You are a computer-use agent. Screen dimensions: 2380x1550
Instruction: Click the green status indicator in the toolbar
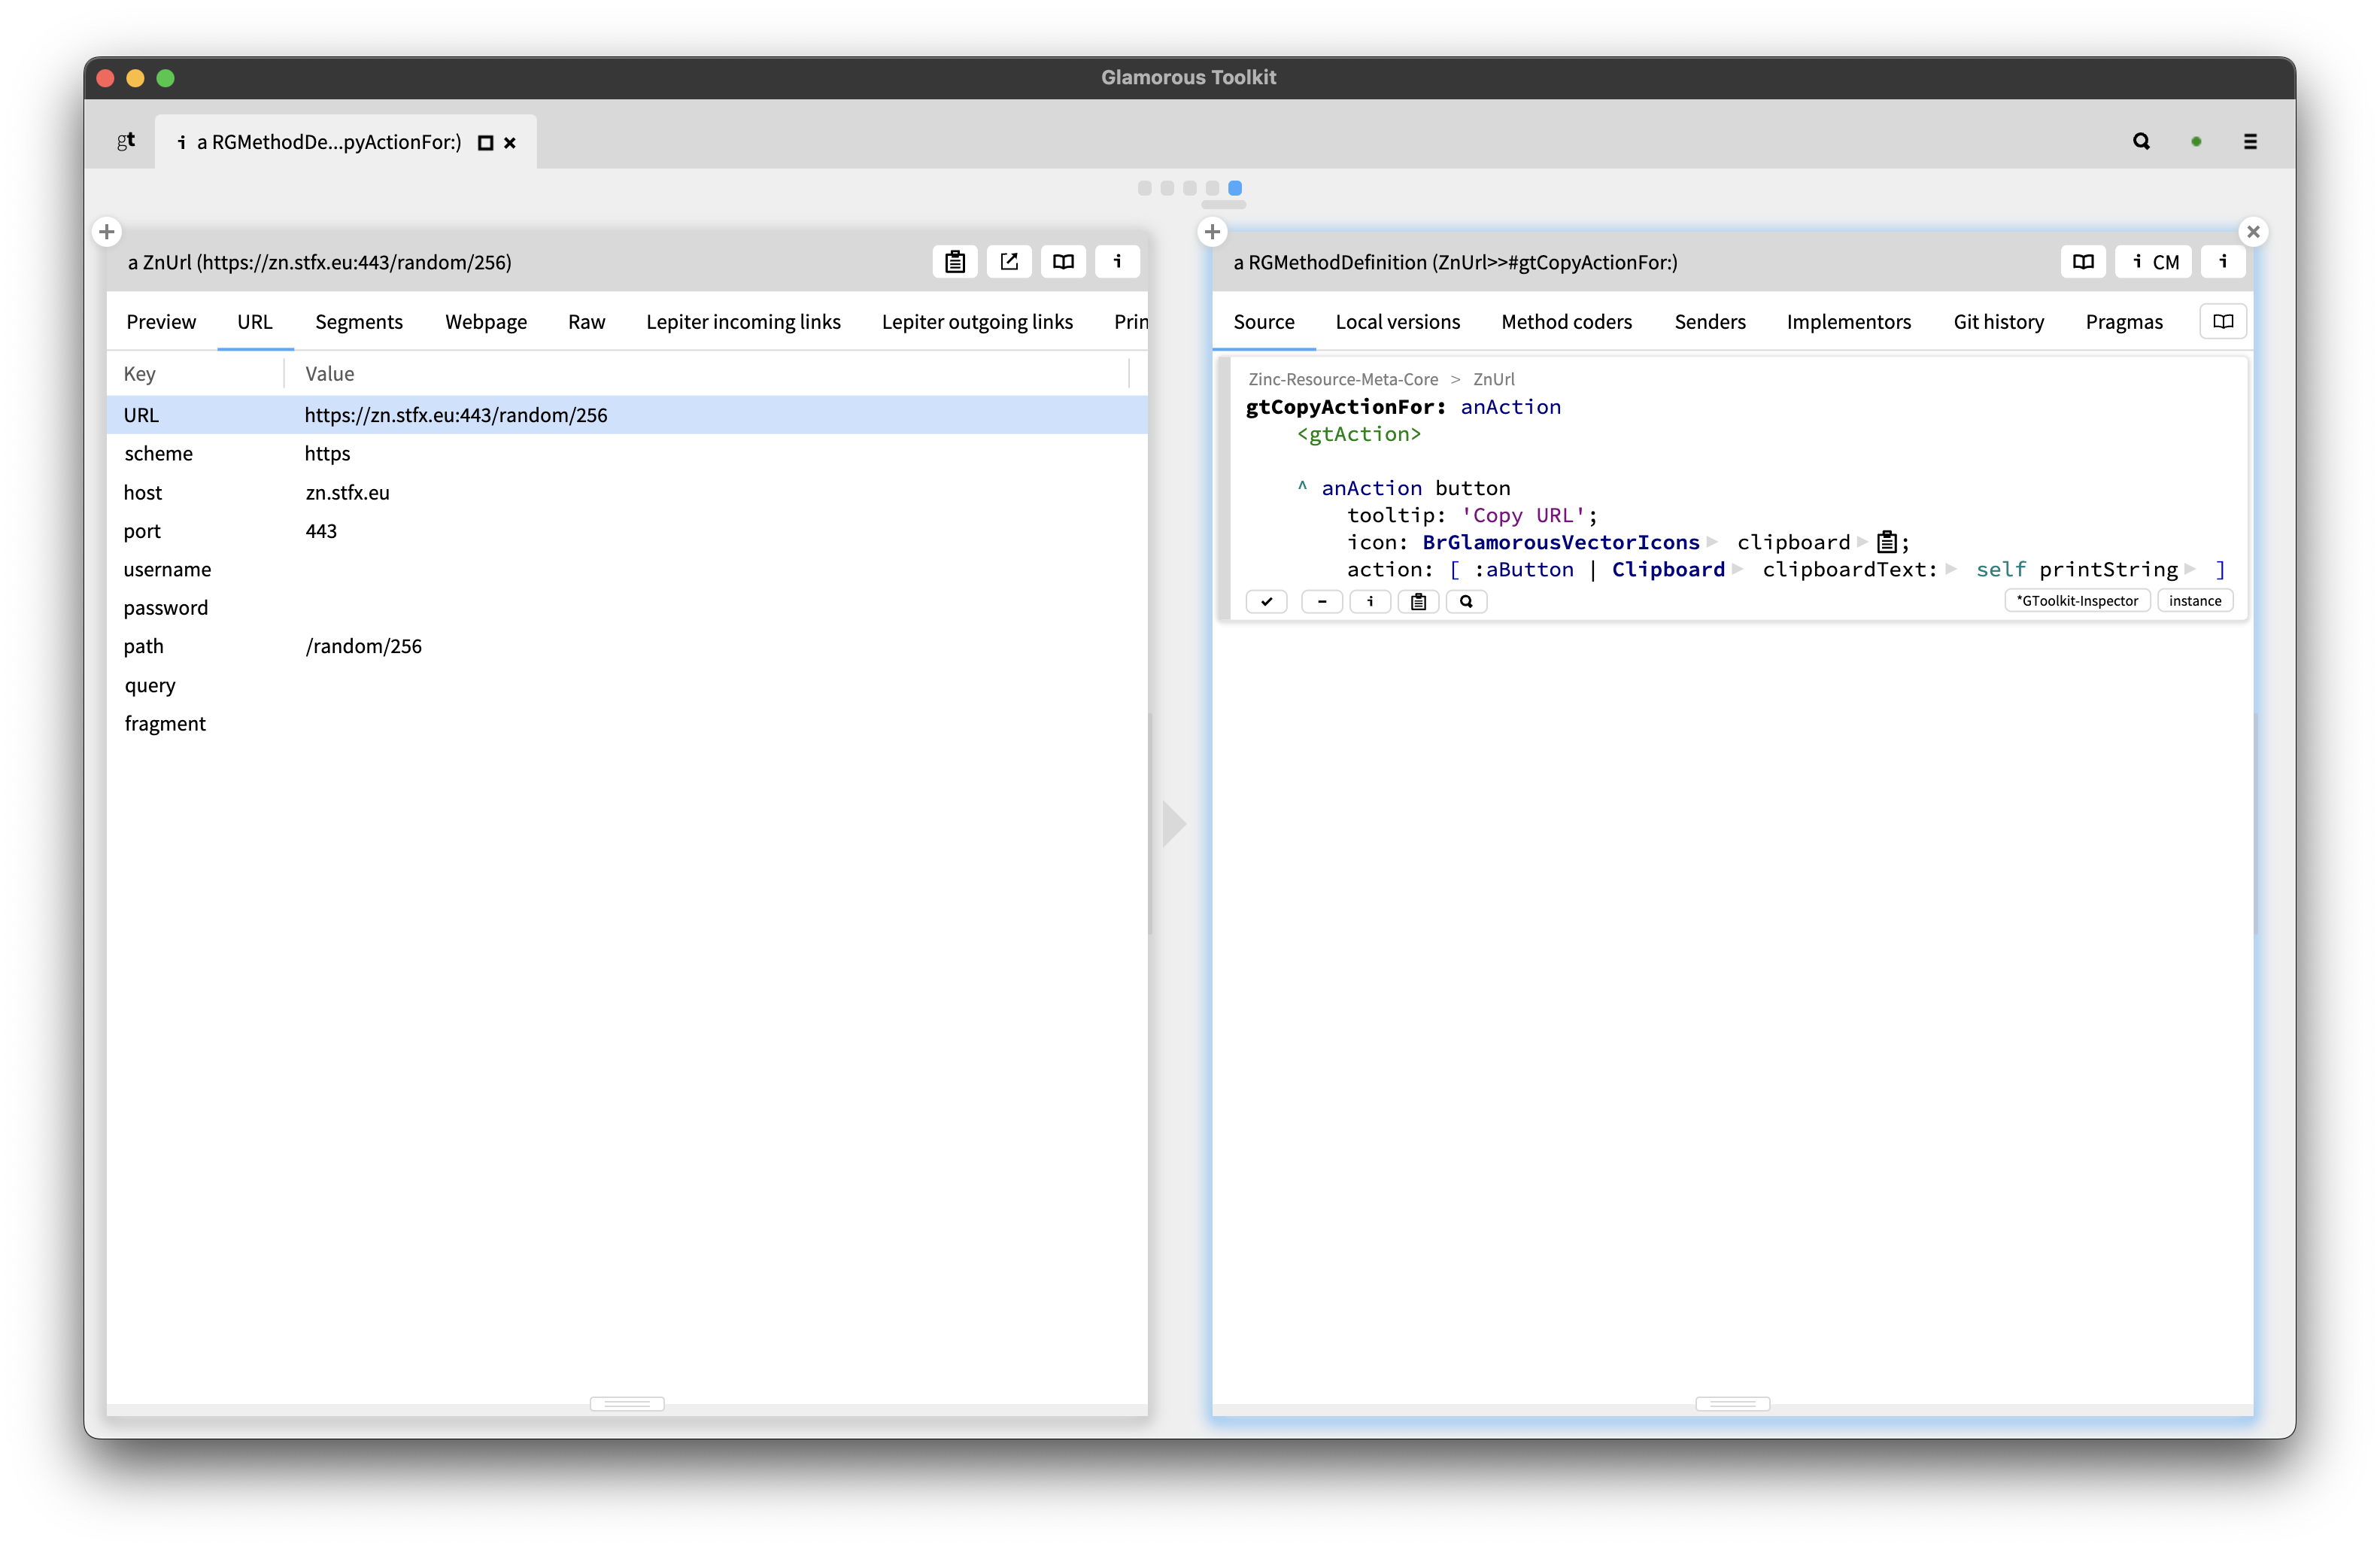click(x=2196, y=141)
